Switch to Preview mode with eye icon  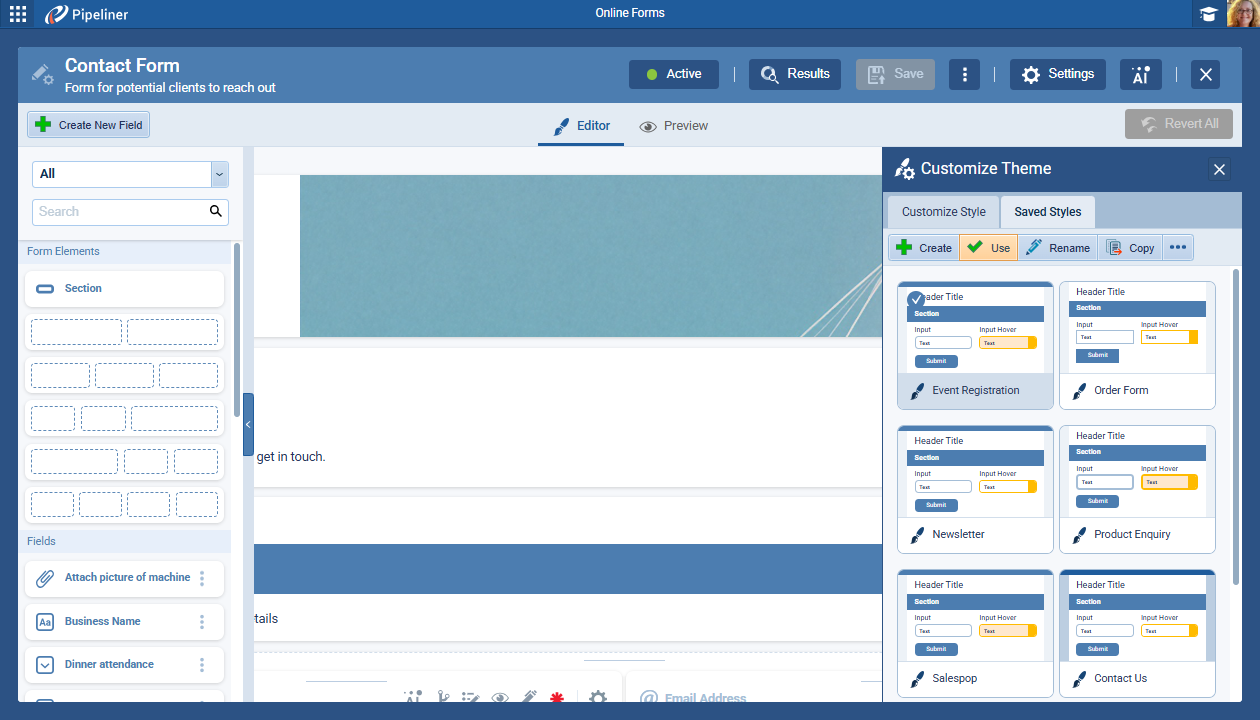pyautogui.click(x=673, y=126)
